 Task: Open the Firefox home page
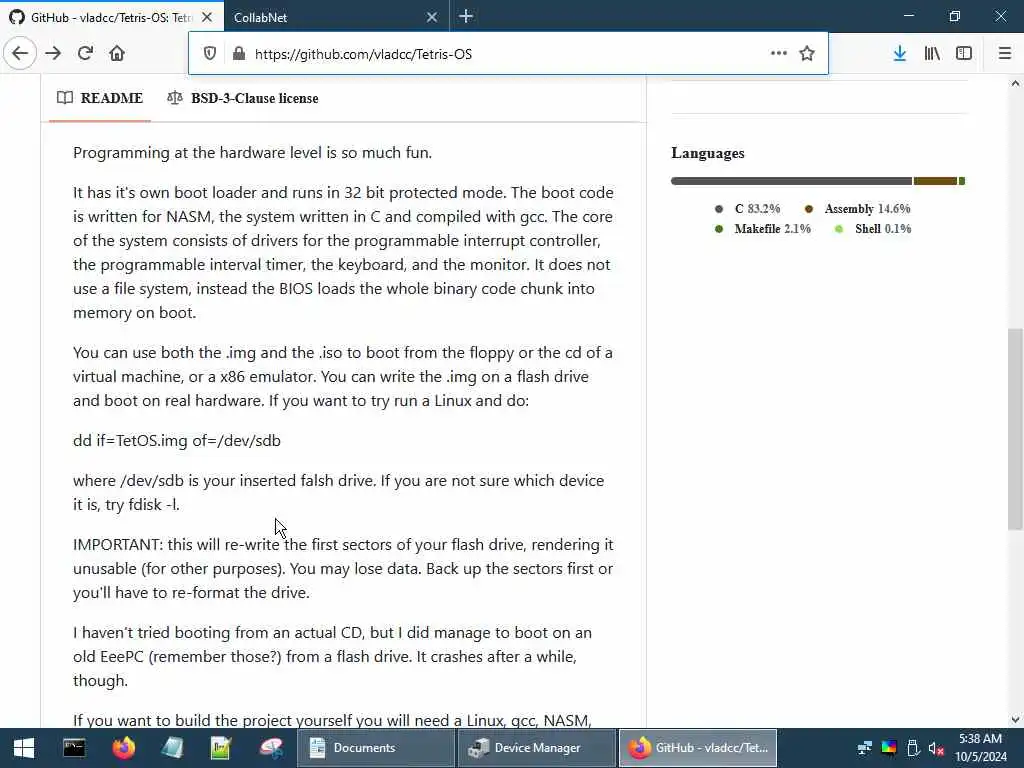point(117,54)
